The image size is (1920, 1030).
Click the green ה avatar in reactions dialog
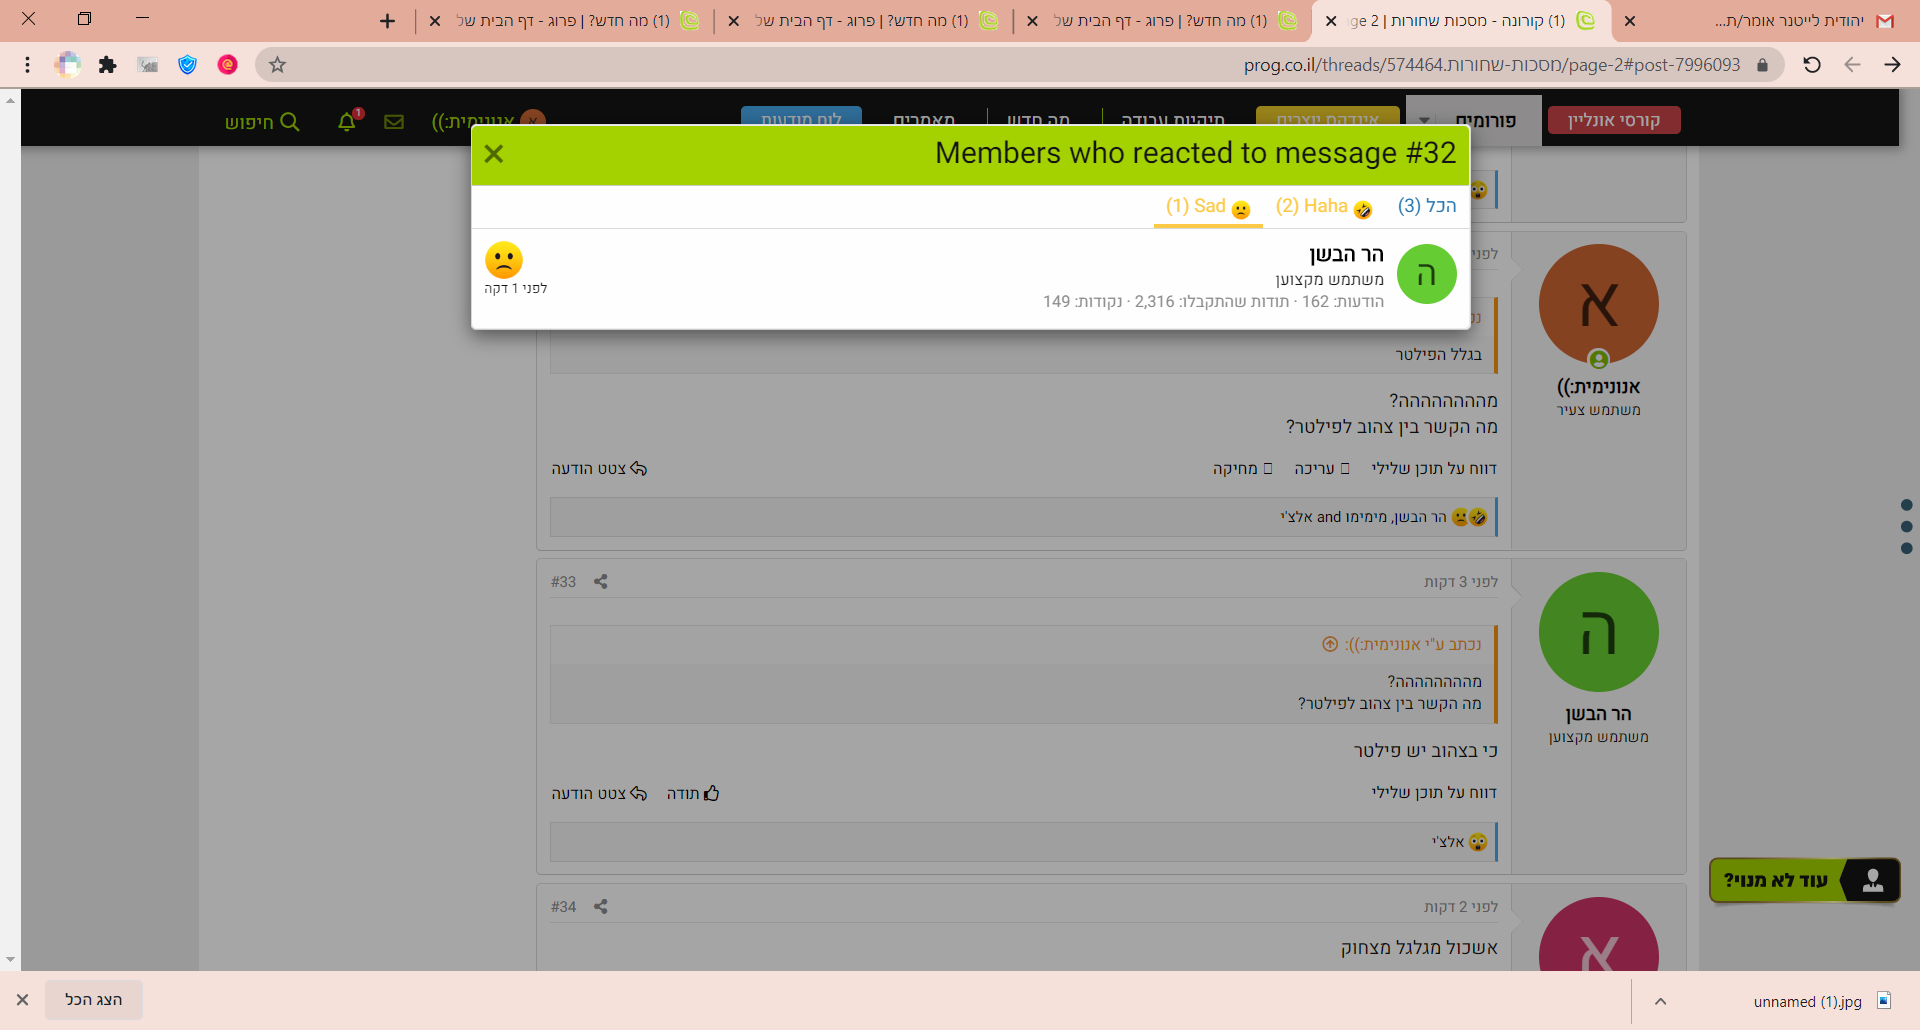pyautogui.click(x=1426, y=274)
